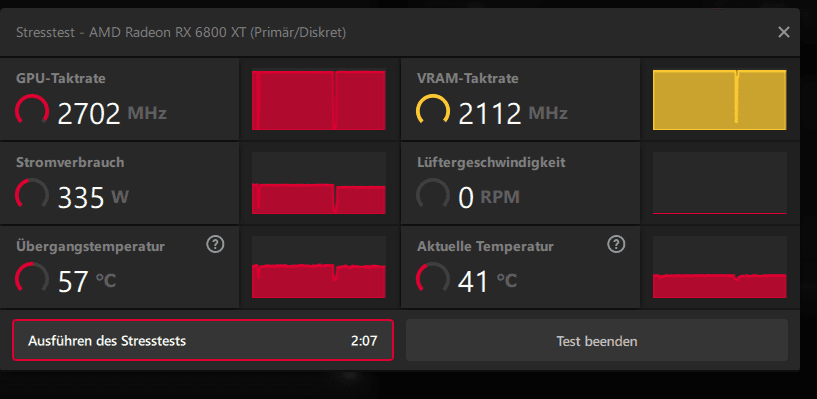Viewport: 817px width, 399px height.
Task: Click the elapsed time 2:07
Action: (x=364, y=341)
